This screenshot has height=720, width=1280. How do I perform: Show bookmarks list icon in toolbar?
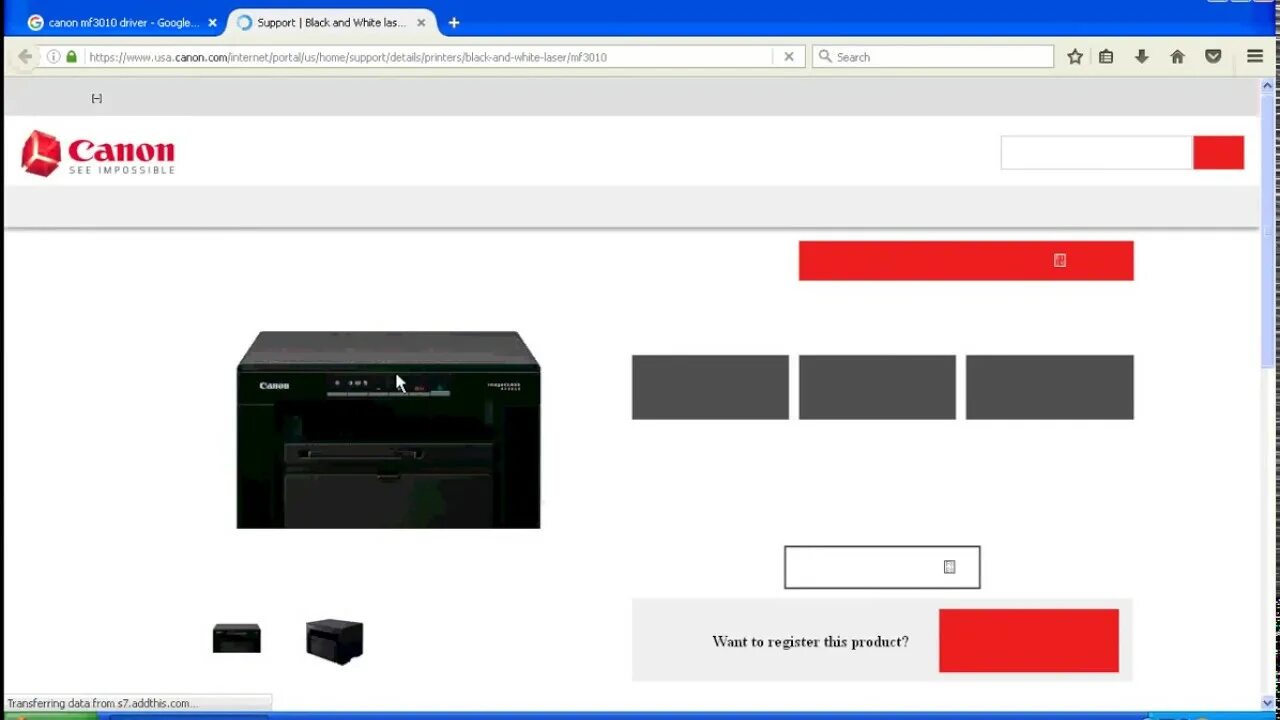coord(1106,57)
